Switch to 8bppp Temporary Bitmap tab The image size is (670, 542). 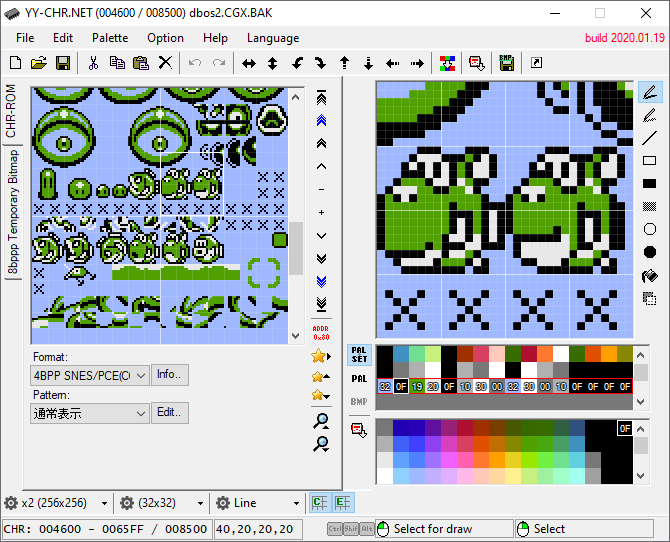(13, 212)
